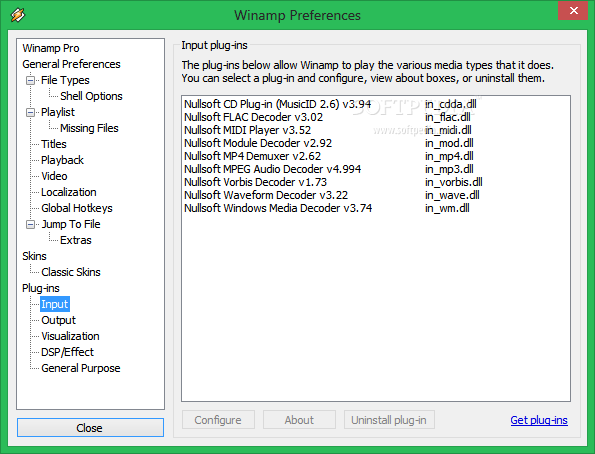This screenshot has height=454, width=595.
Task: Open the Skins section
Action: [34, 256]
